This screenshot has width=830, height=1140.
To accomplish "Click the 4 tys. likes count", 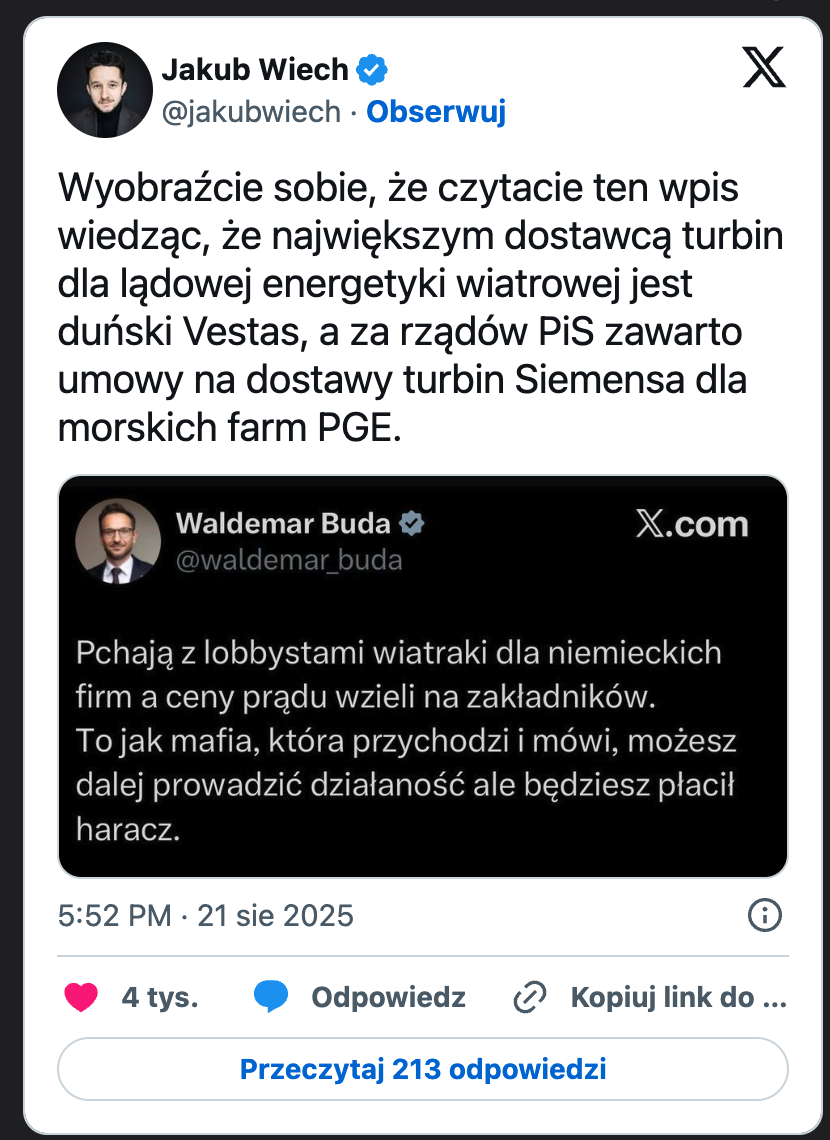I will [x=160, y=997].
